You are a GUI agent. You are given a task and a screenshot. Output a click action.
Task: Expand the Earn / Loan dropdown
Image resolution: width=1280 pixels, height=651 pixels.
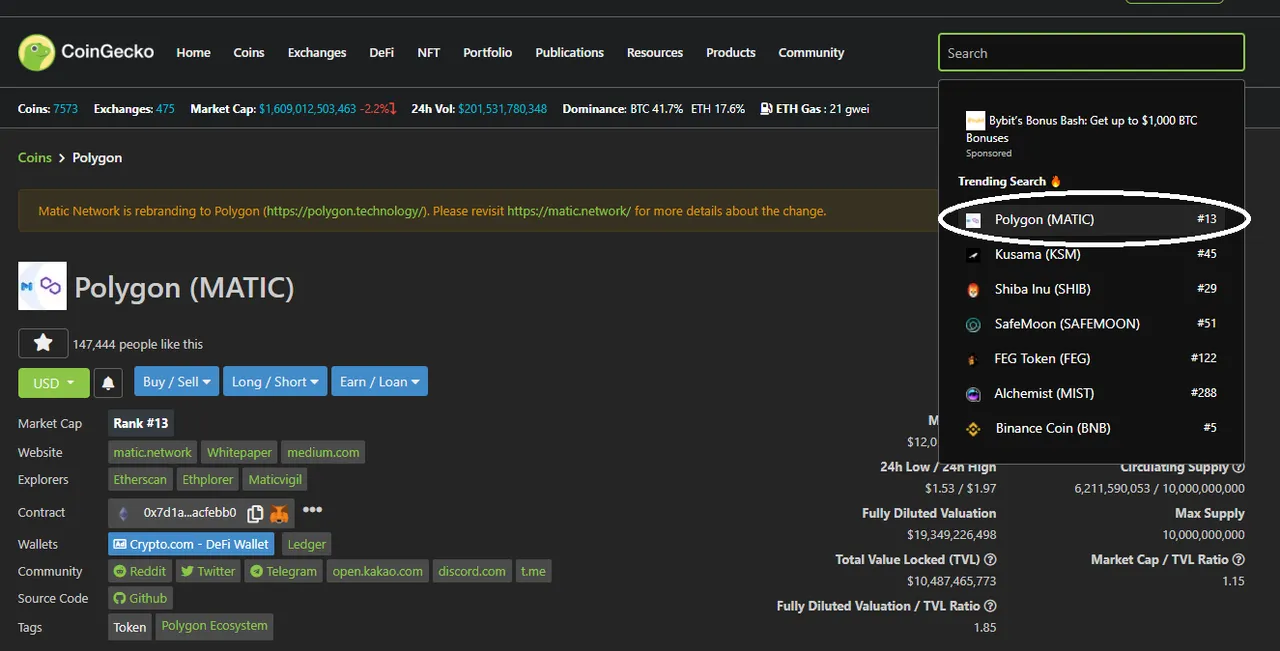[381, 381]
